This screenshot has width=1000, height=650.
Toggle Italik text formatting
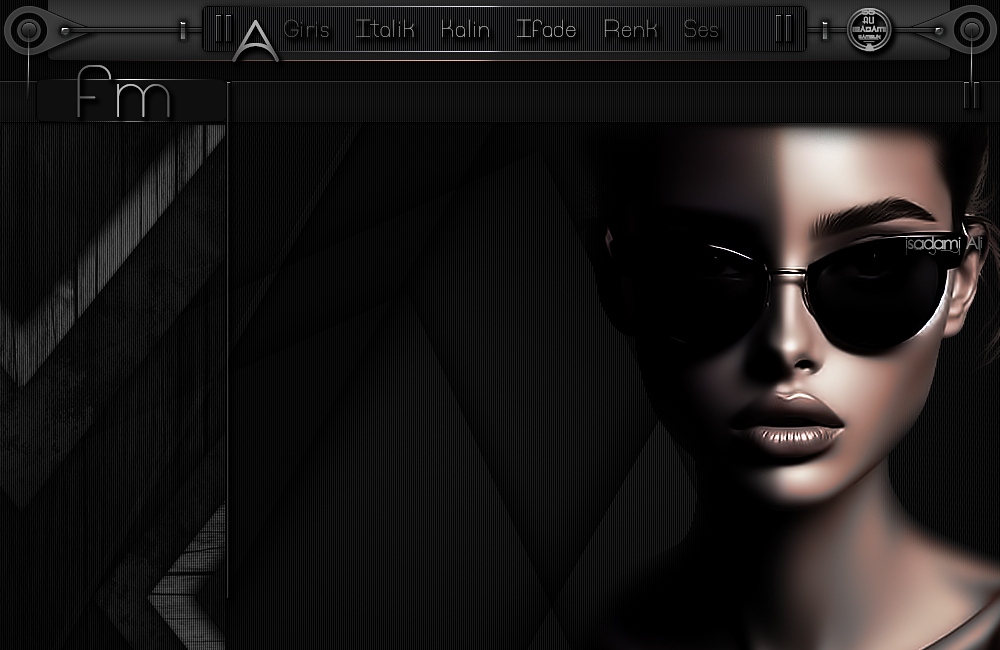click(x=385, y=29)
